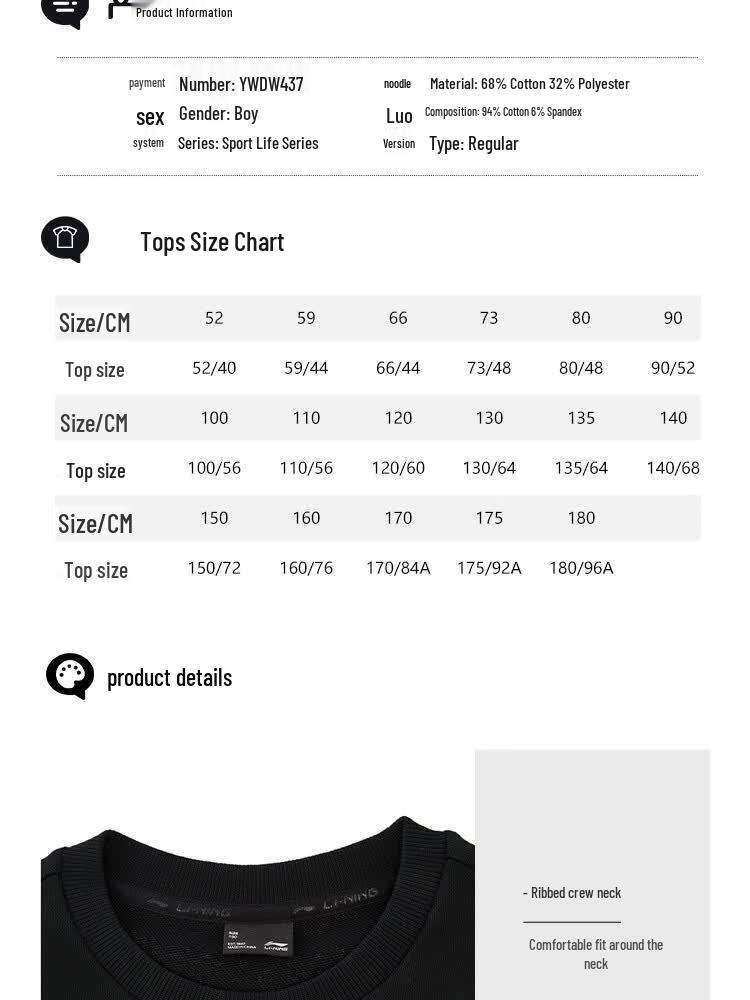Click the paint palette icon beside product details

pos(70,676)
